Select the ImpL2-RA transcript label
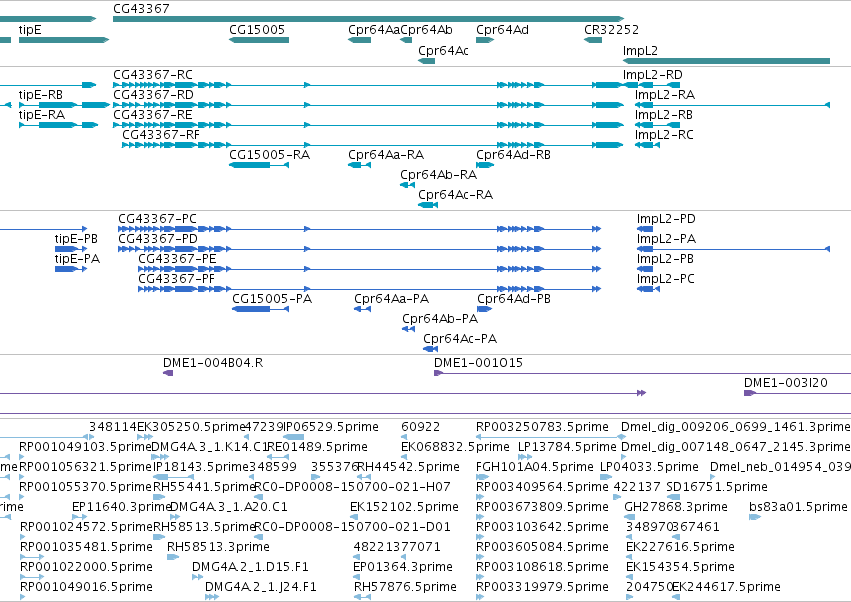Screen dimensions: 851x602 (665, 94)
